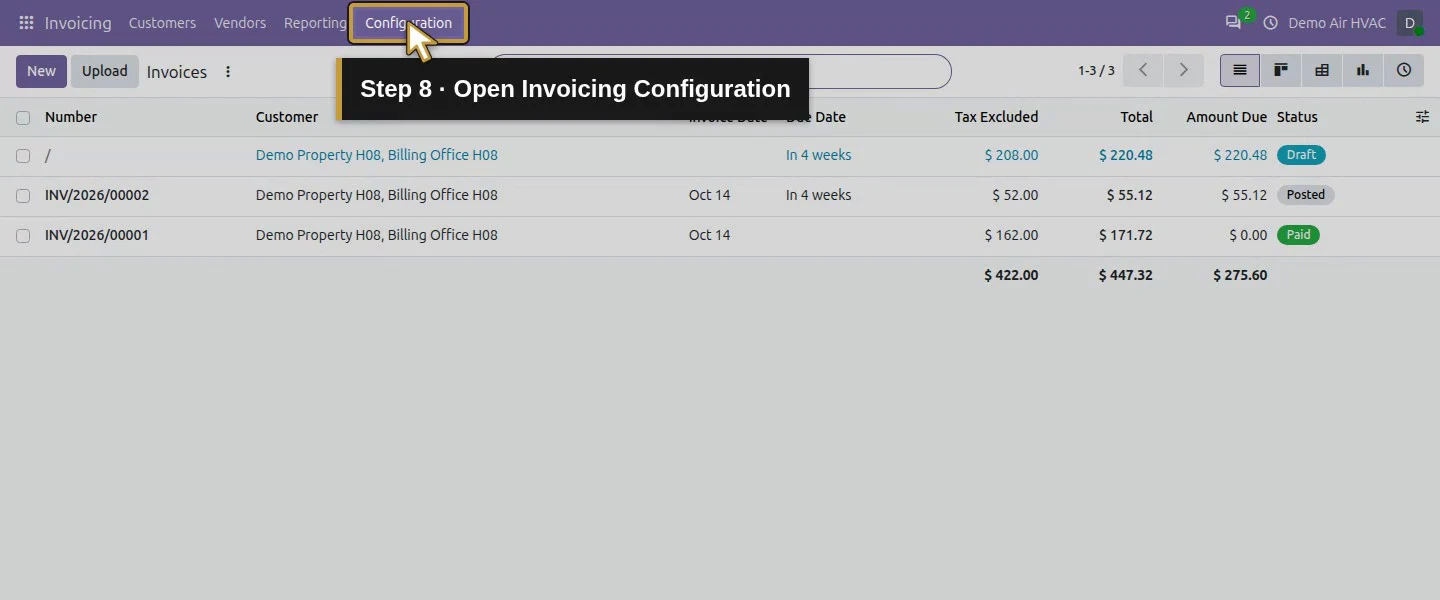Open the Demo Air HVAC company switcher

click(x=1337, y=23)
